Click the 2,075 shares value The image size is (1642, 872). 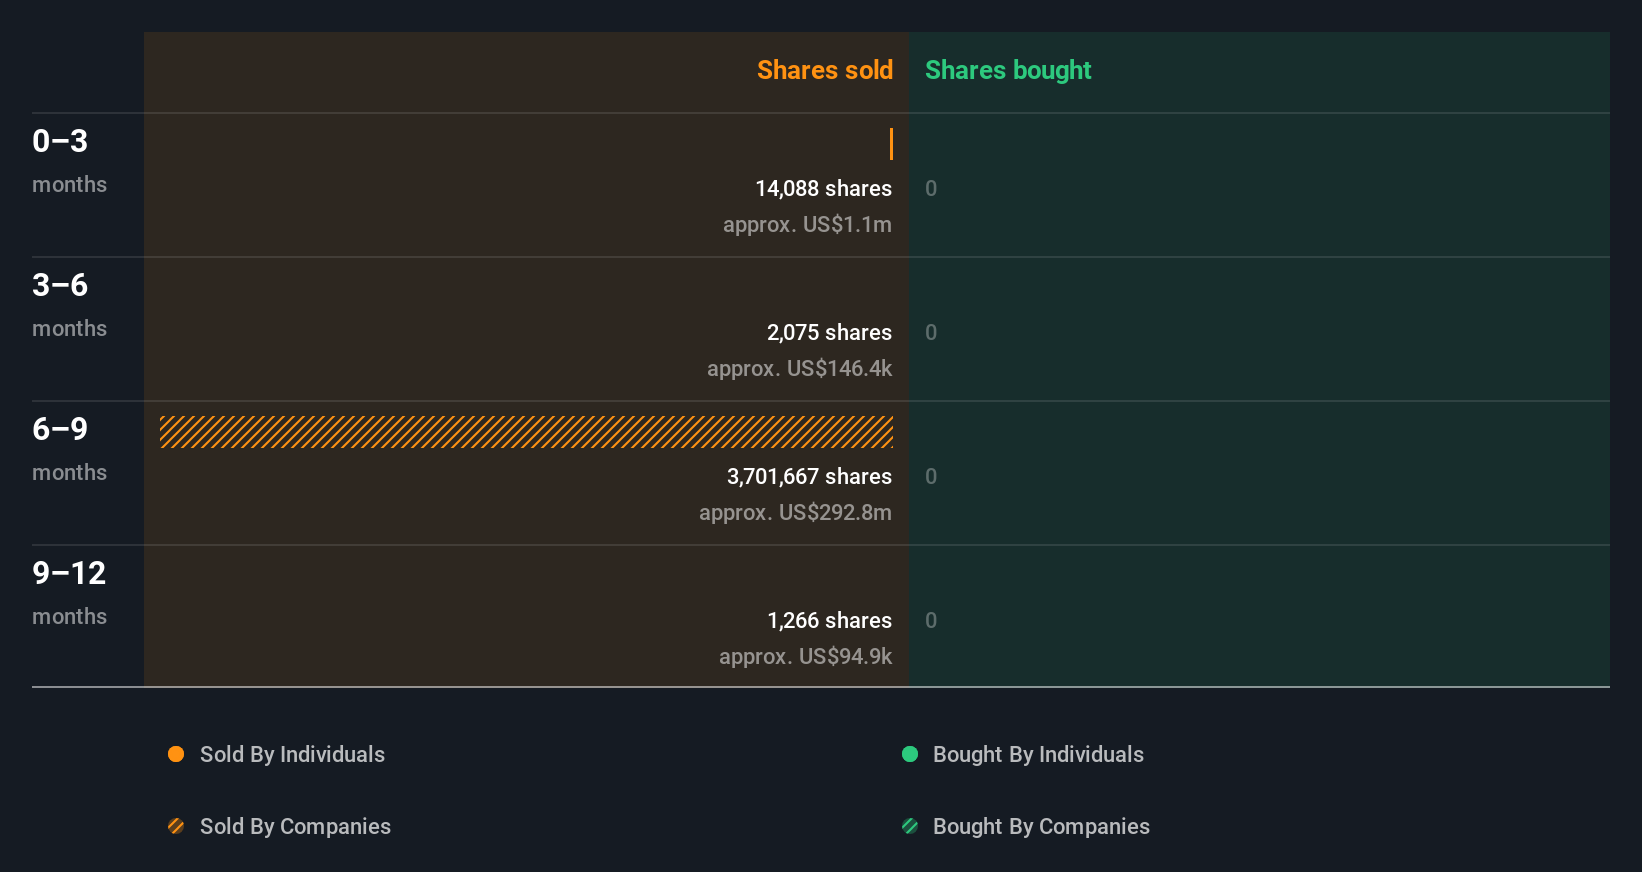(x=829, y=332)
